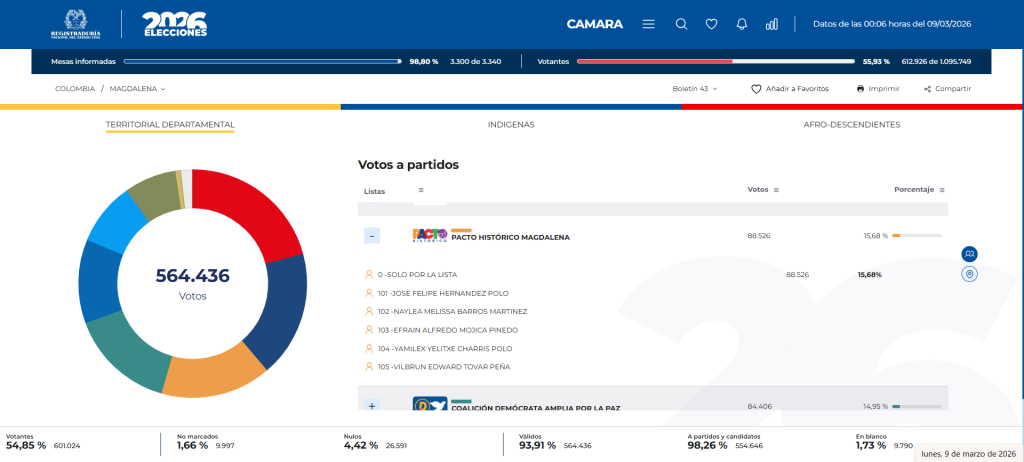Click the Imprimir button
This screenshot has height=462, width=1024.
pos(878,89)
